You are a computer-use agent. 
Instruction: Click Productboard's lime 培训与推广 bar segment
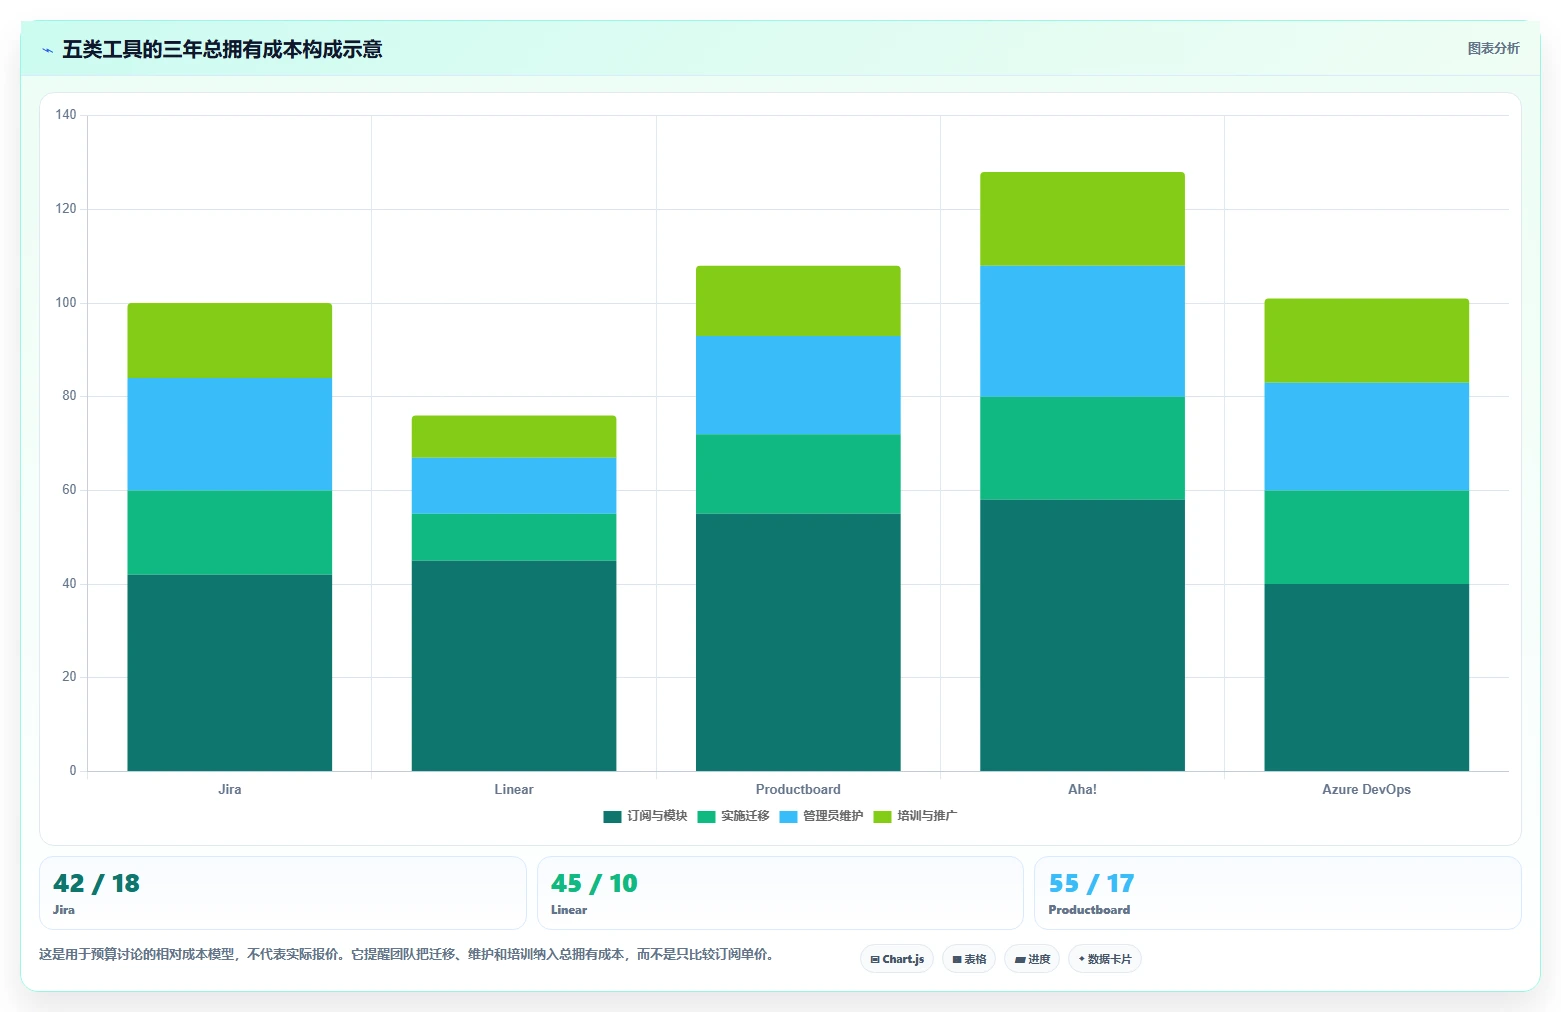coord(798,301)
